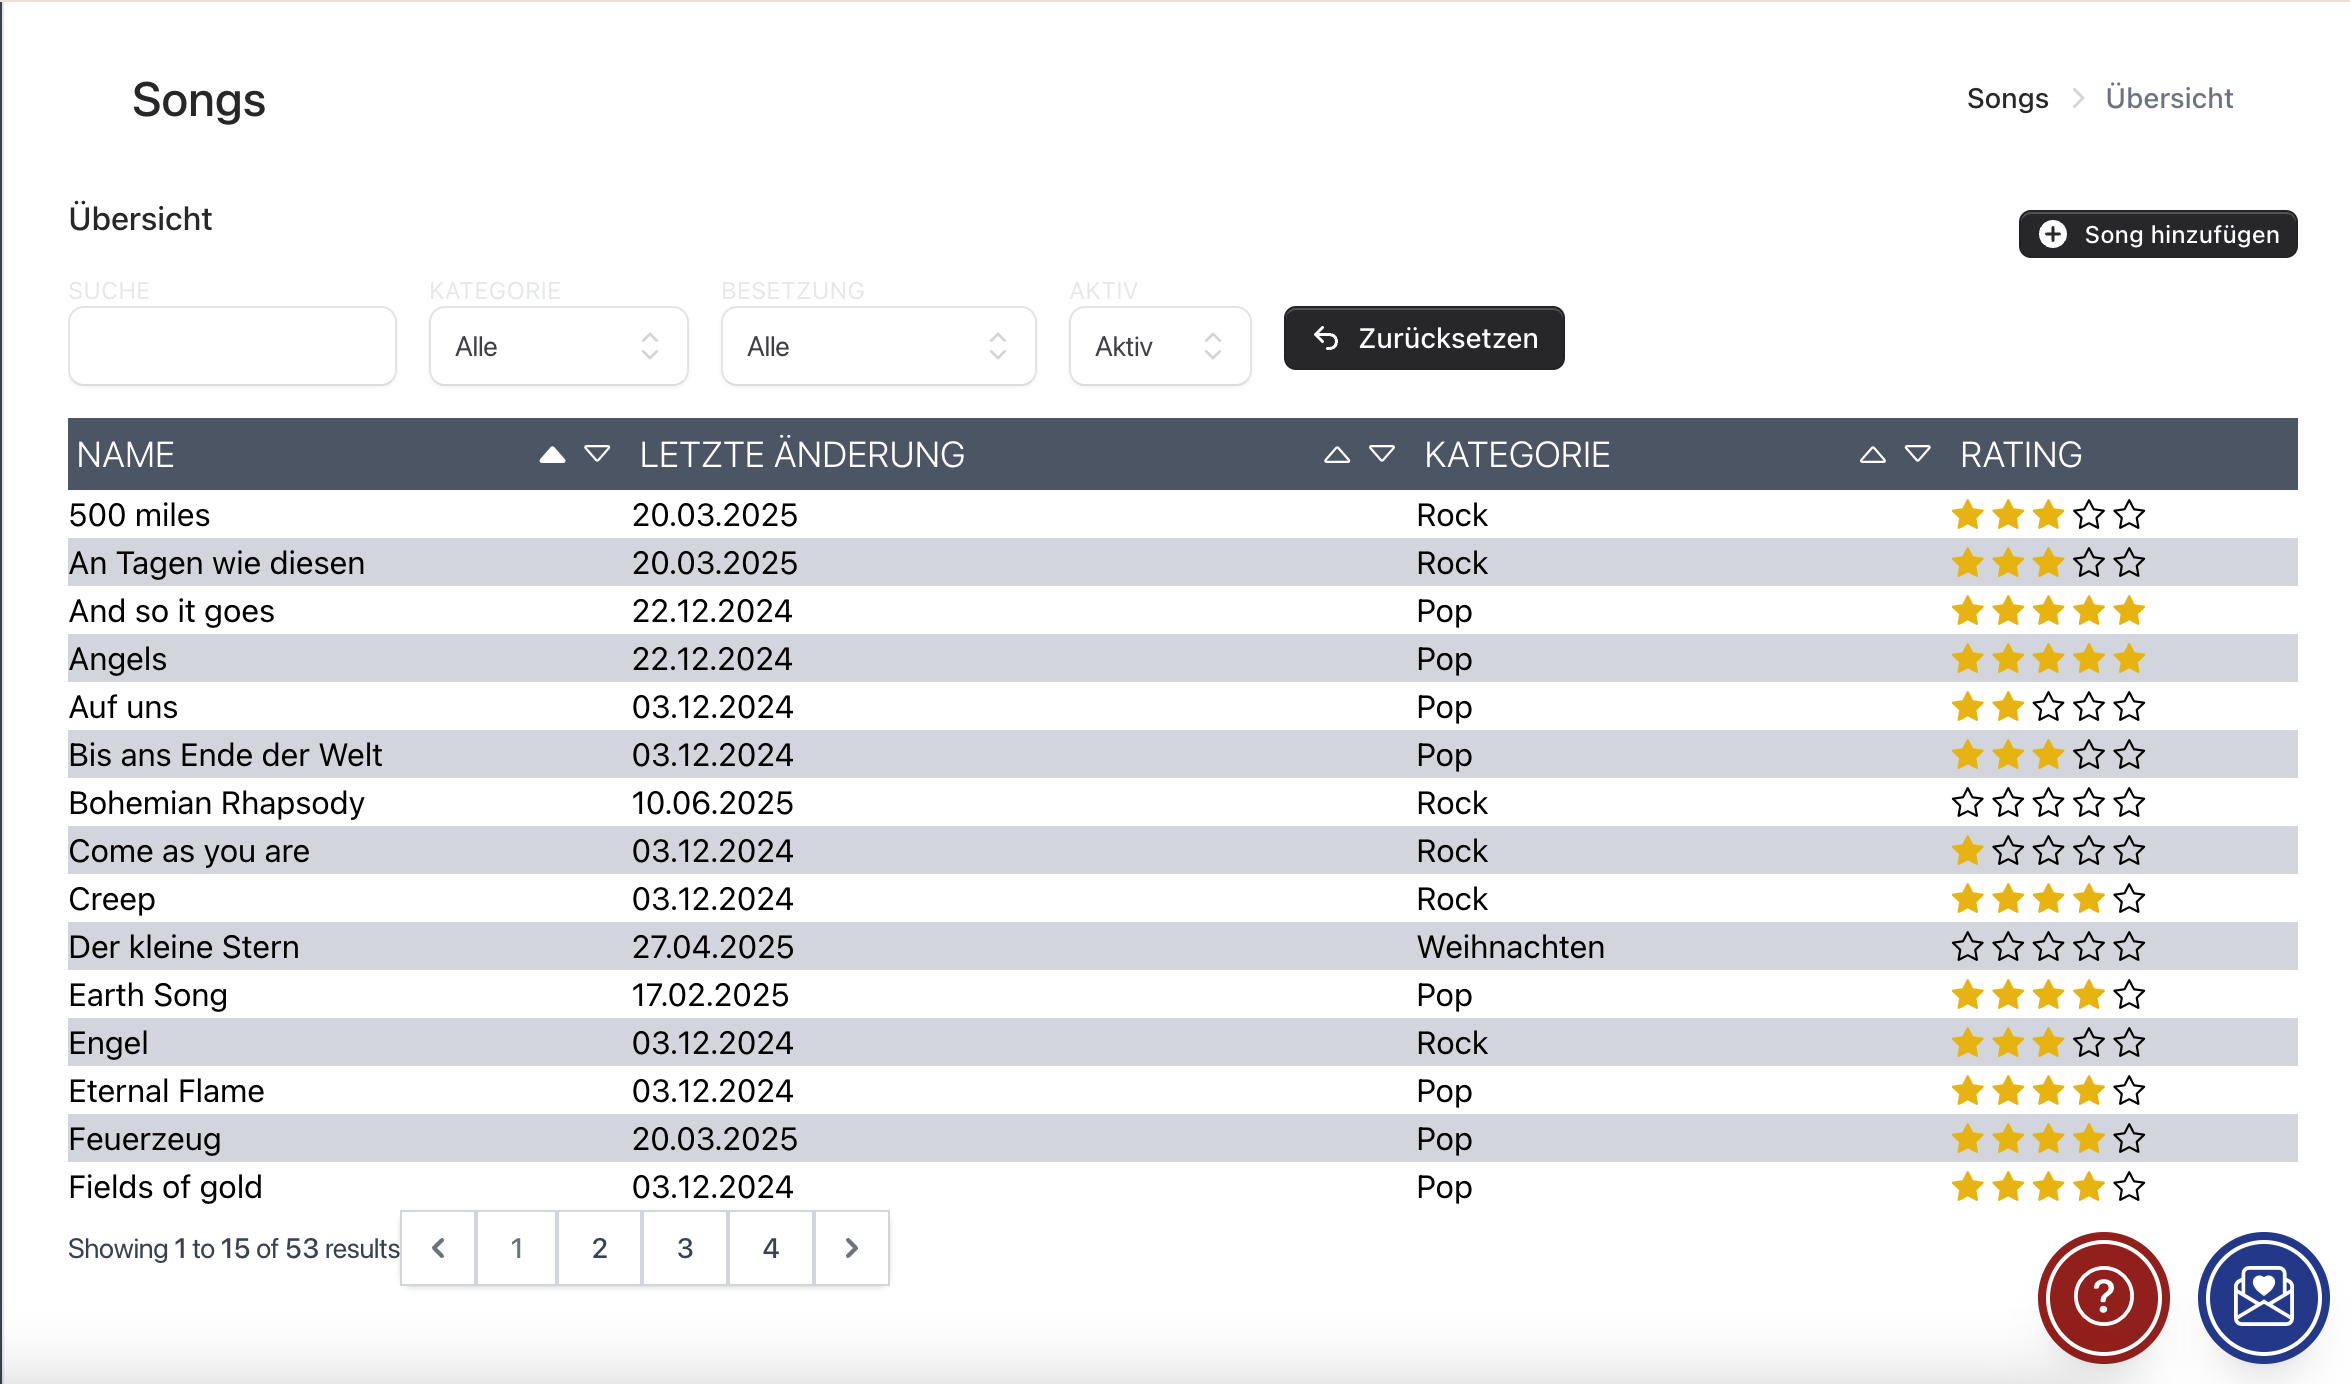Viewport: 2350px width, 1384px height.
Task: Open the red help question-mark button
Action: pos(2103,1297)
